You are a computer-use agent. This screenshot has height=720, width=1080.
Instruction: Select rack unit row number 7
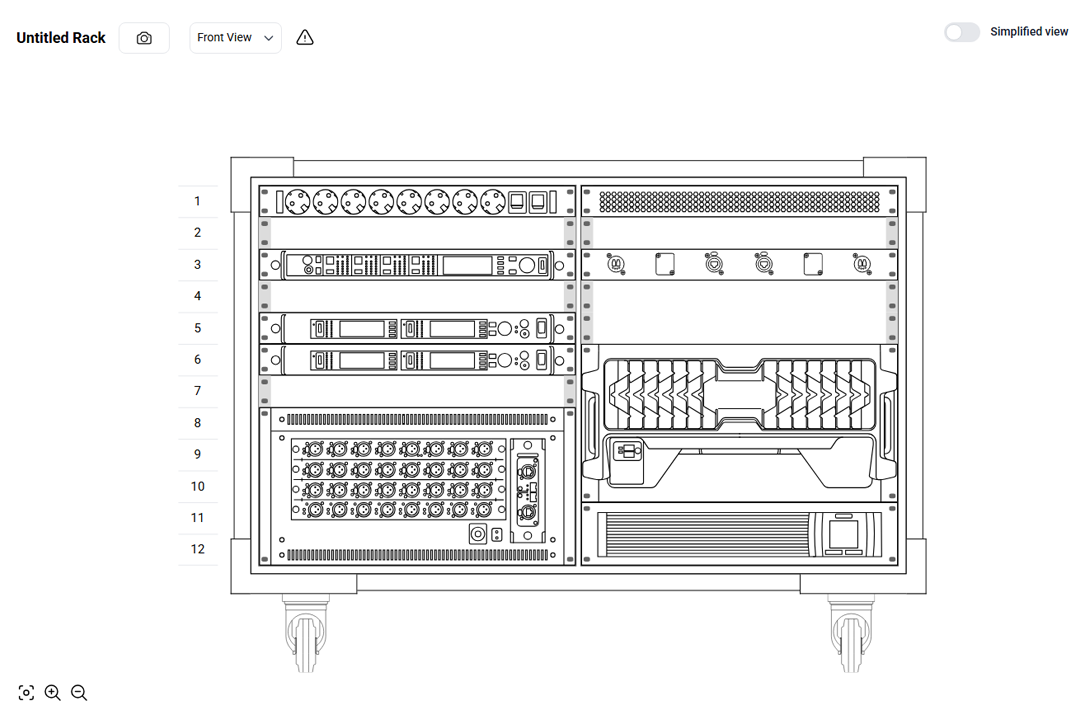[x=198, y=391]
